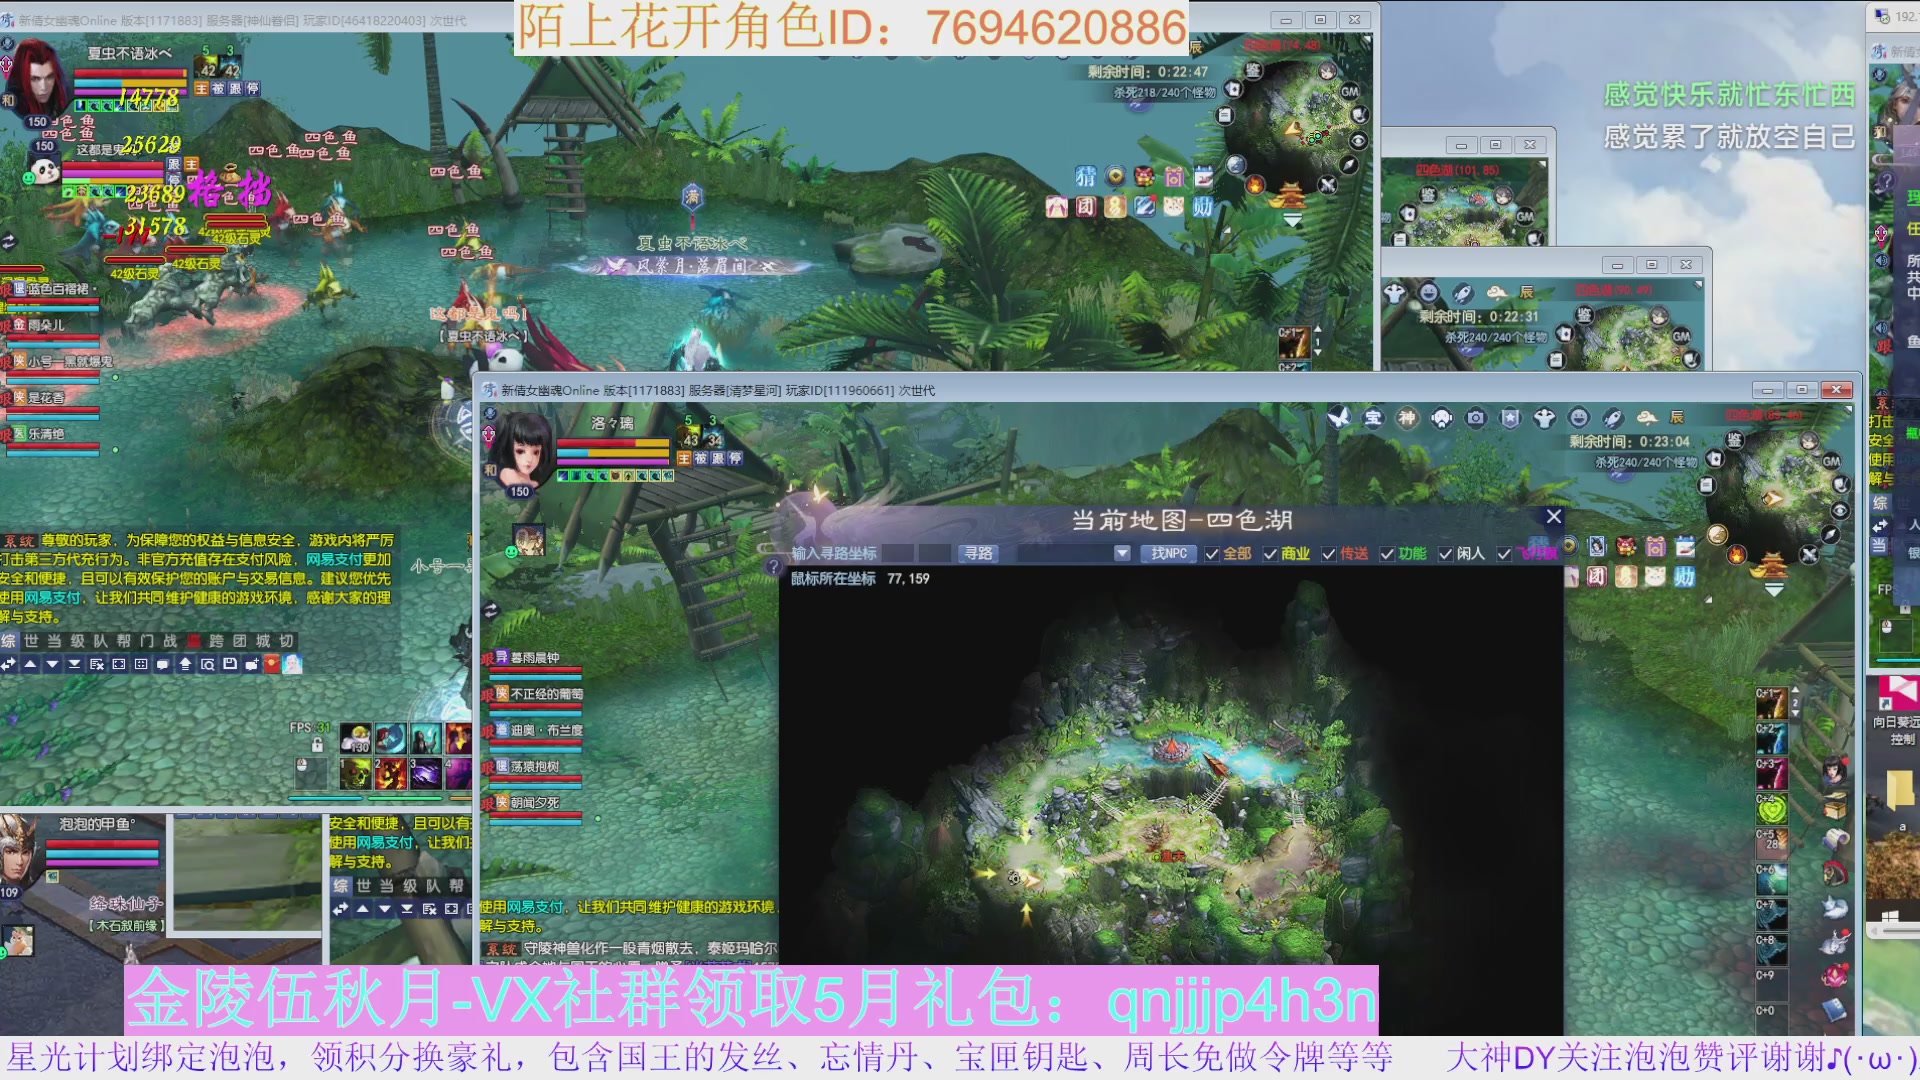Click the 寻路 pathfinding button
The width and height of the screenshot is (1920, 1080).
tap(978, 553)
